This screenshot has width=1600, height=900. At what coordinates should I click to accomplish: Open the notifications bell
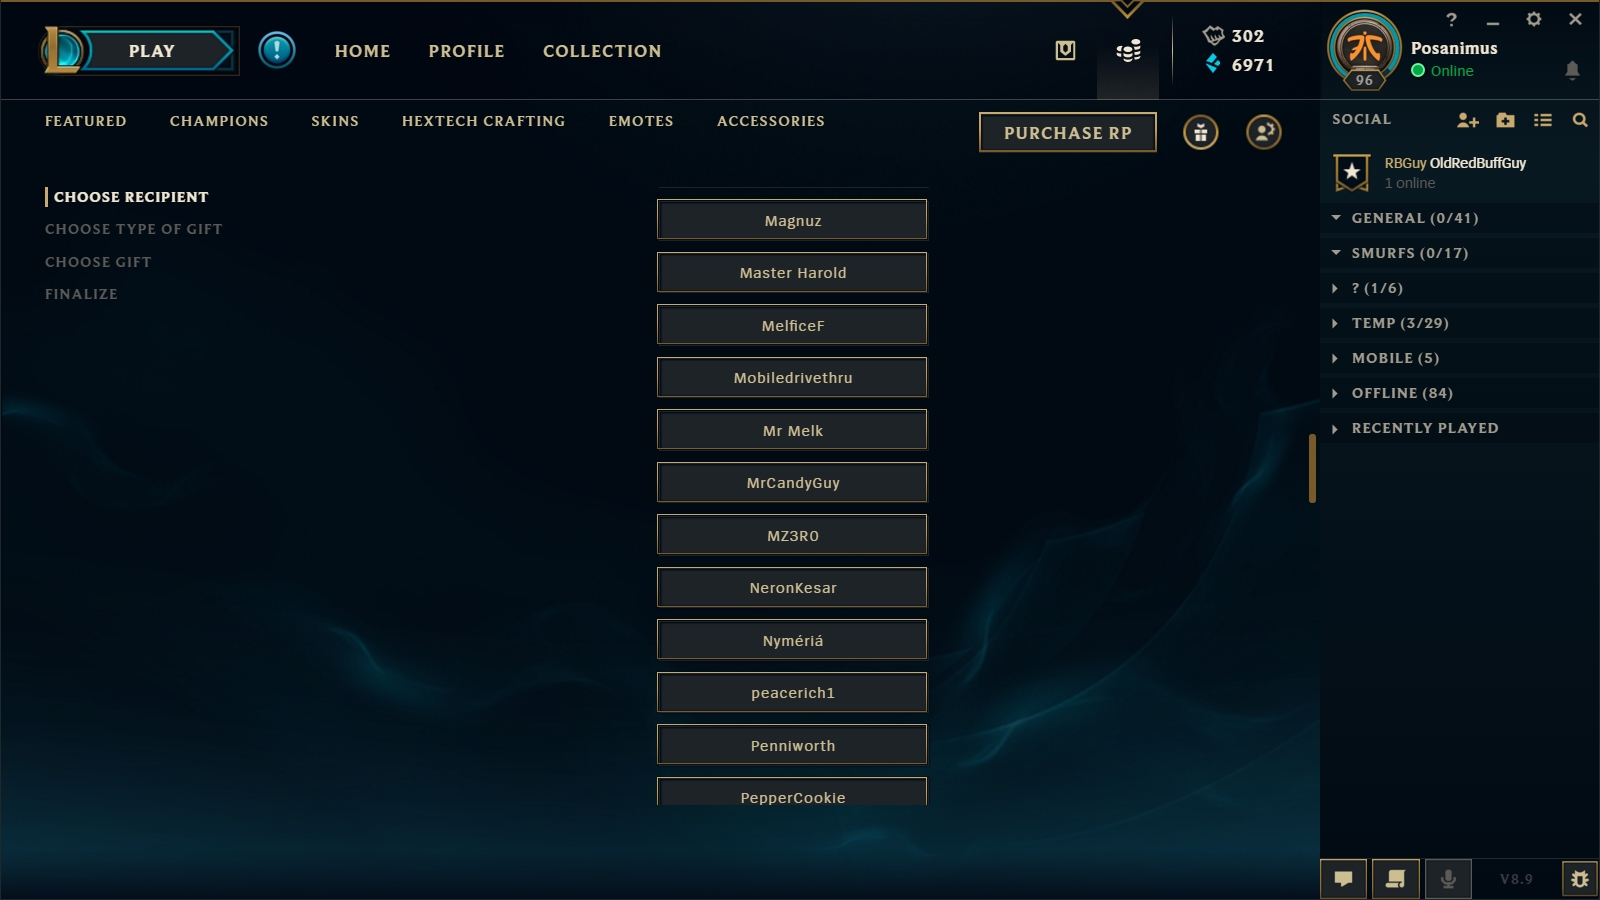[x=1572, y=70]
